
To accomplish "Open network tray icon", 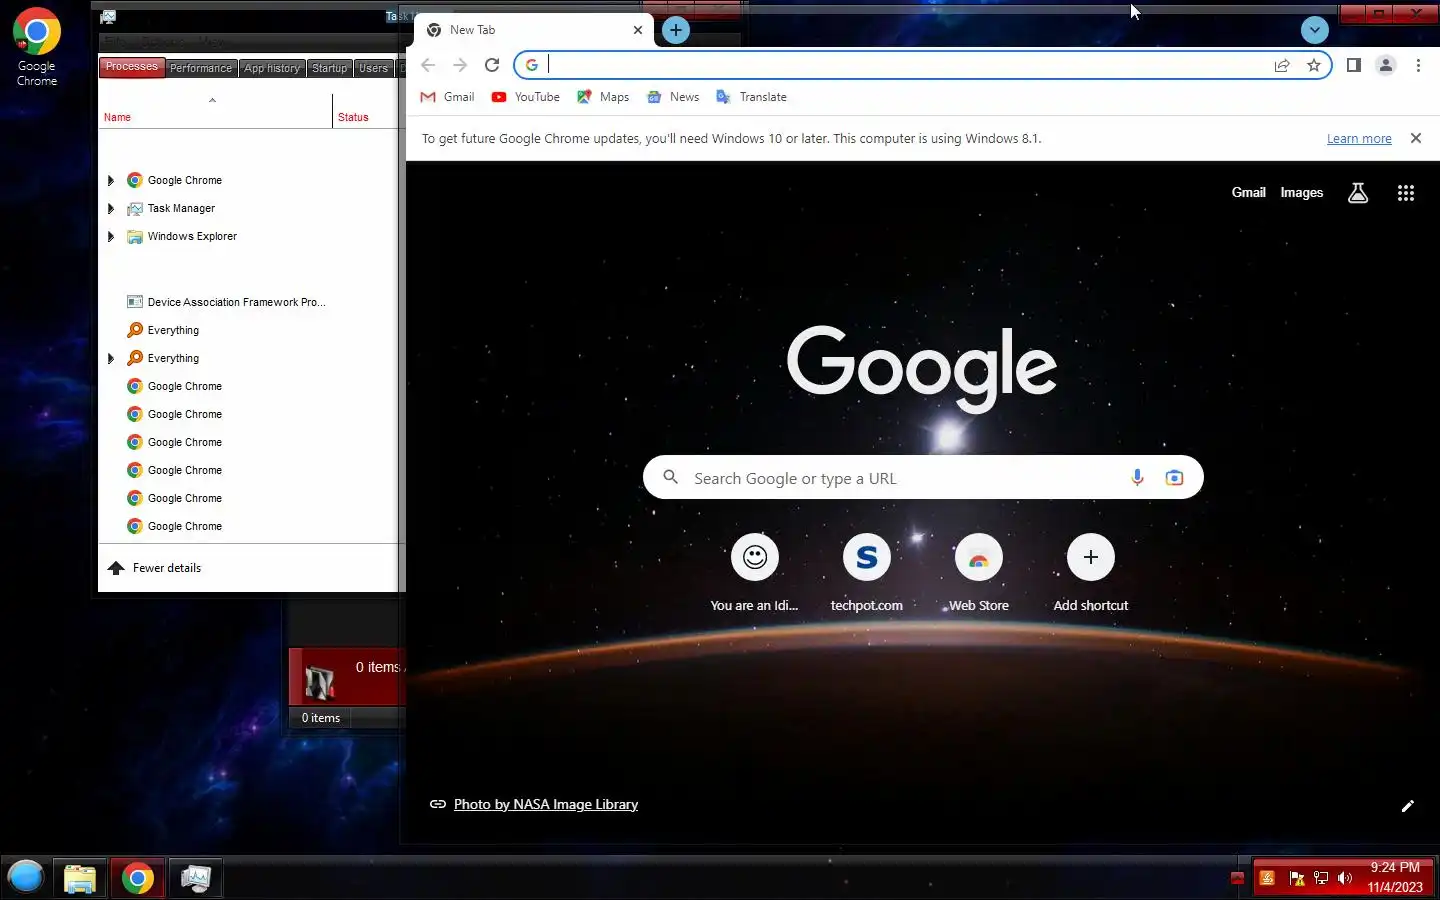I will 1321,878.
